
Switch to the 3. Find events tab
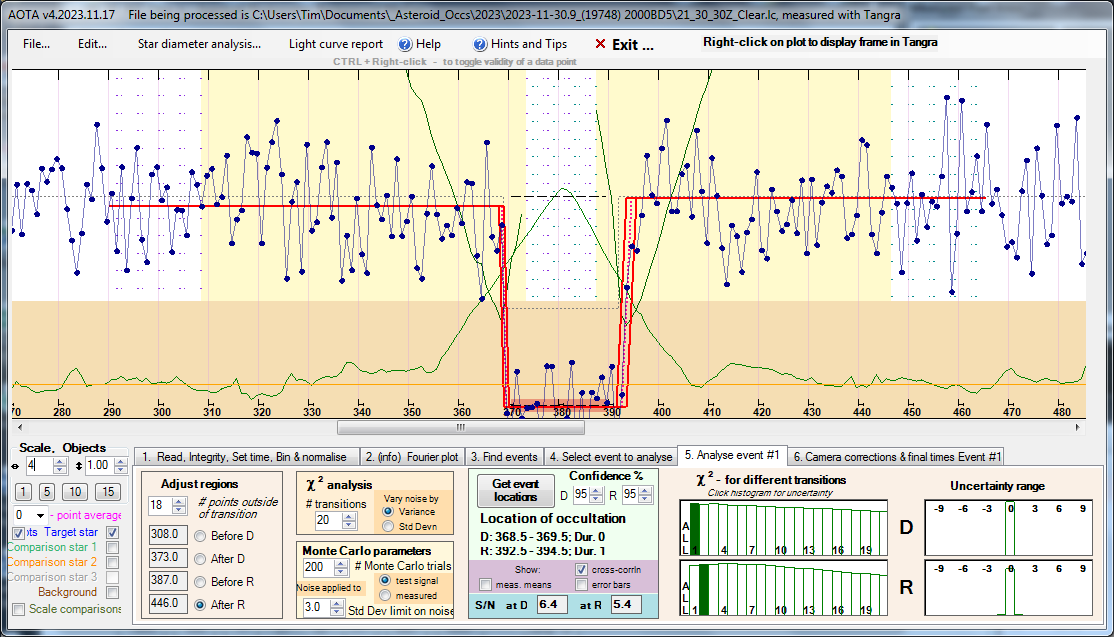[x=504, y=456]
